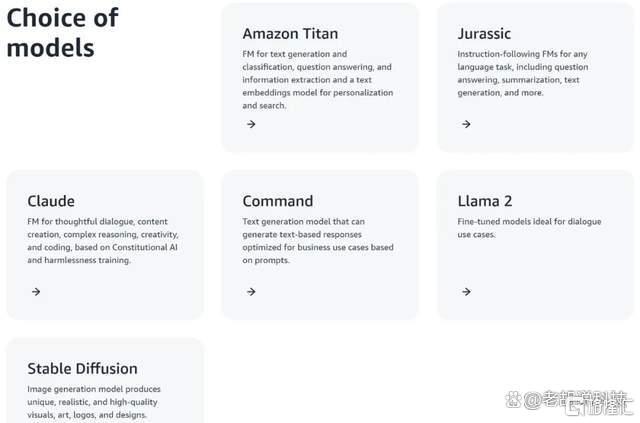Follow the arrow icon in Claude card
The image size is (640, 423).
point(36,292)
